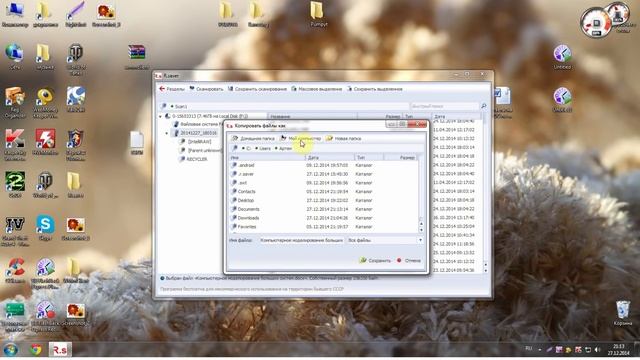
Task: Select the Desktop folder row
Action: [x=324, y=200]
